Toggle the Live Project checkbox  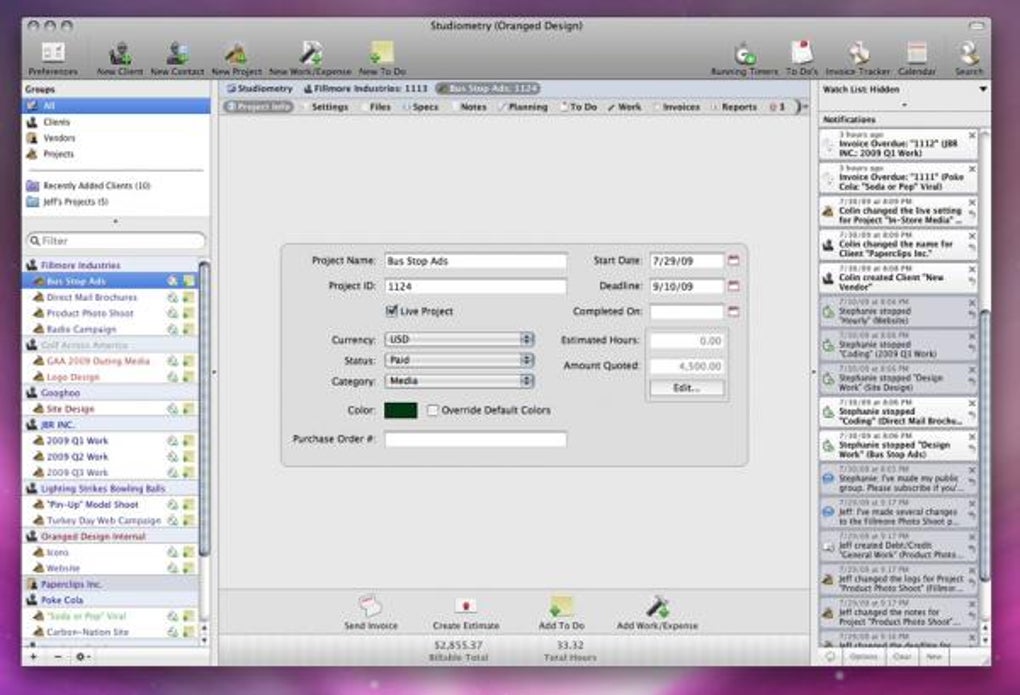click(390, 310)
